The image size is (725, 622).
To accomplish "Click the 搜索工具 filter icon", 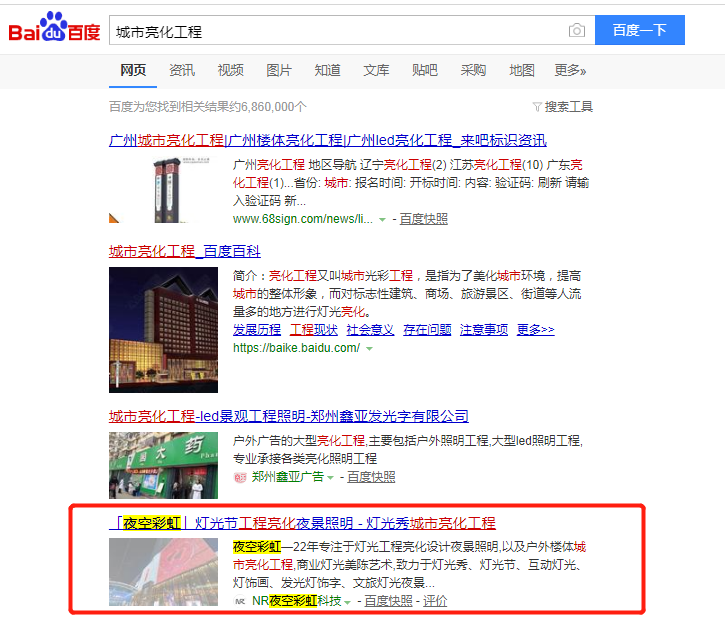I will (537, 107).
